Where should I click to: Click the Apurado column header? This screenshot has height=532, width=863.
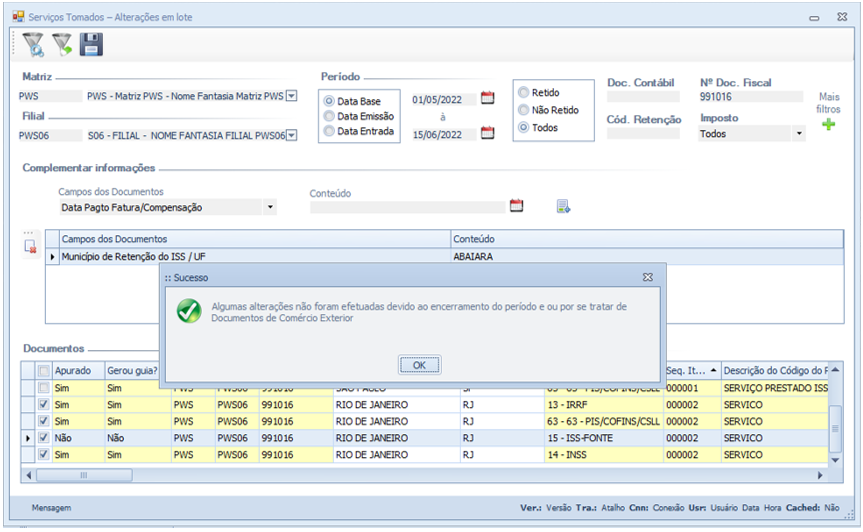tap(73, 371)
